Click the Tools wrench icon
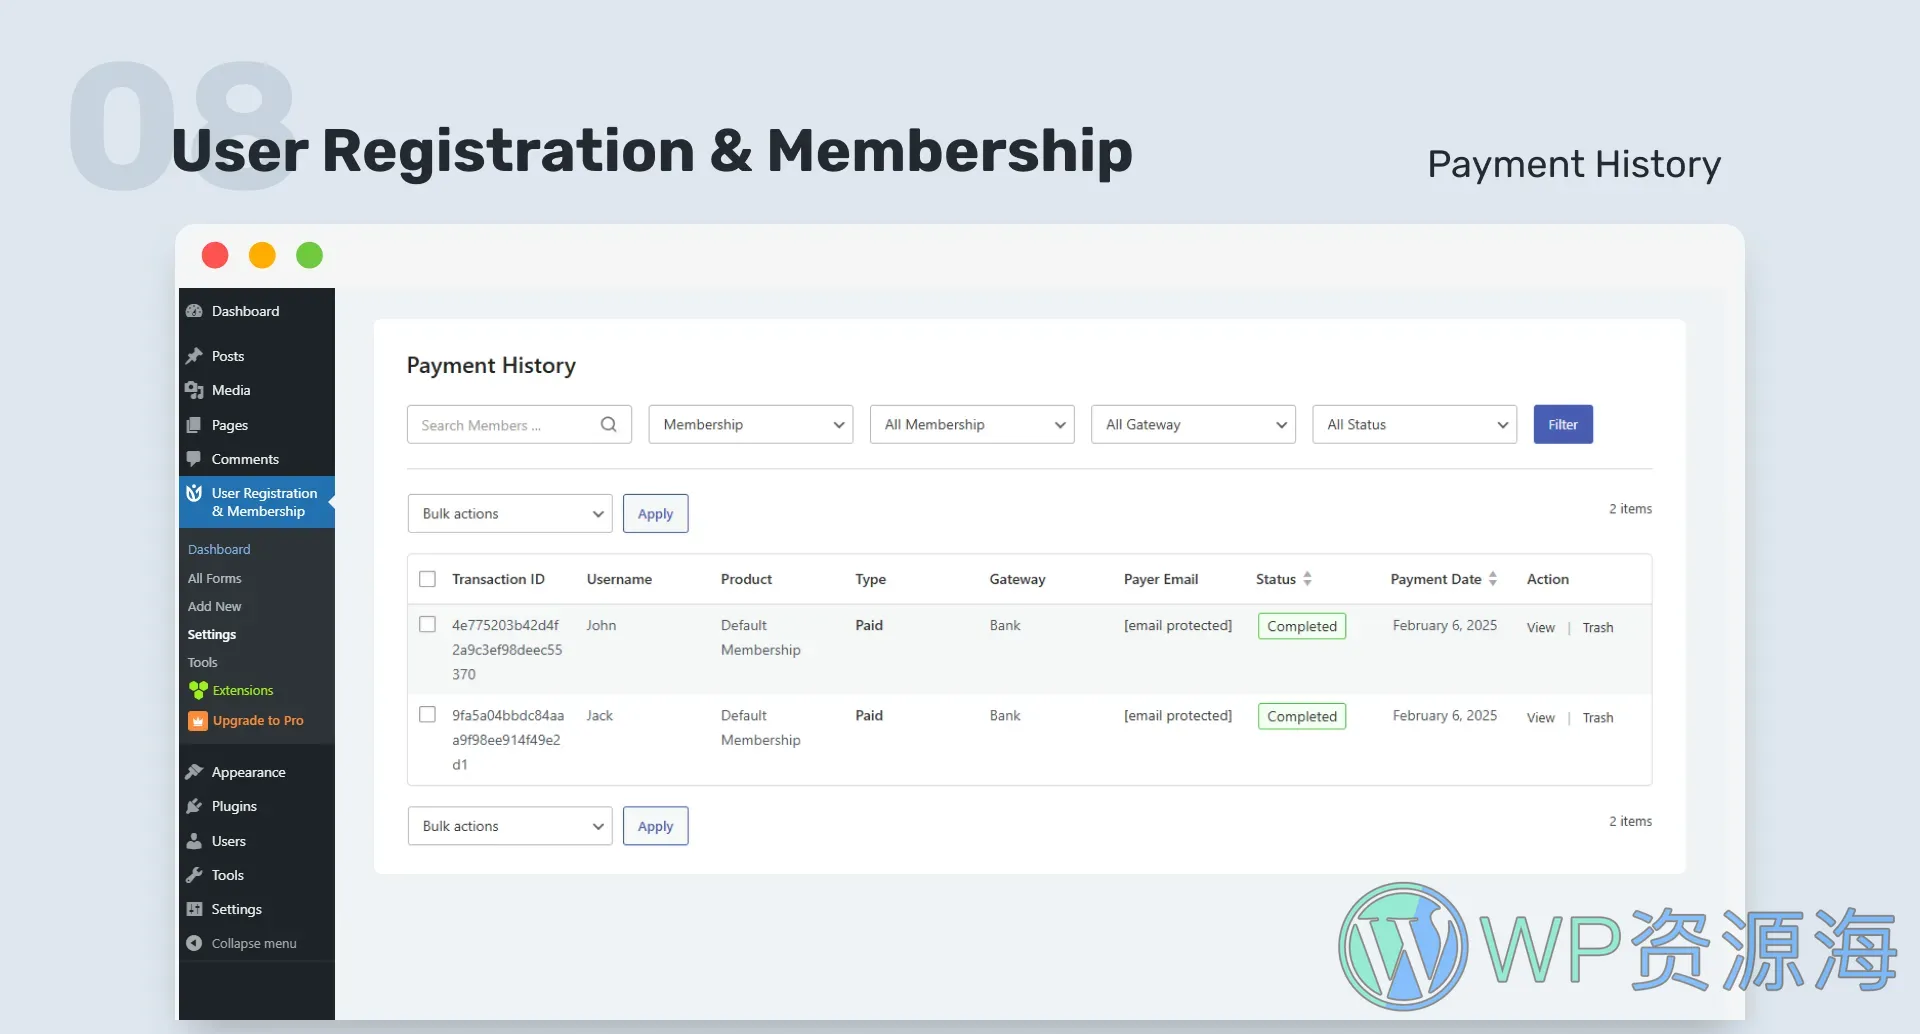The width and height of the screenshot is (1920, 1034). (x=194, y=875)
